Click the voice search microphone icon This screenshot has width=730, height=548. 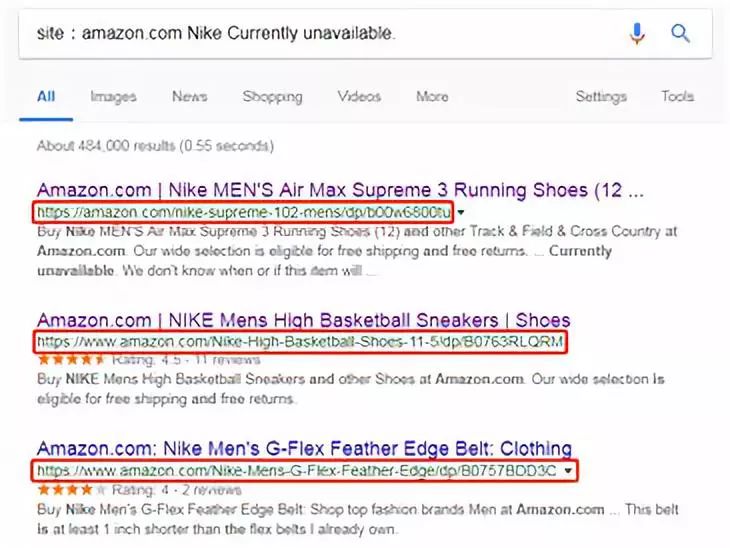click(637, 34)
